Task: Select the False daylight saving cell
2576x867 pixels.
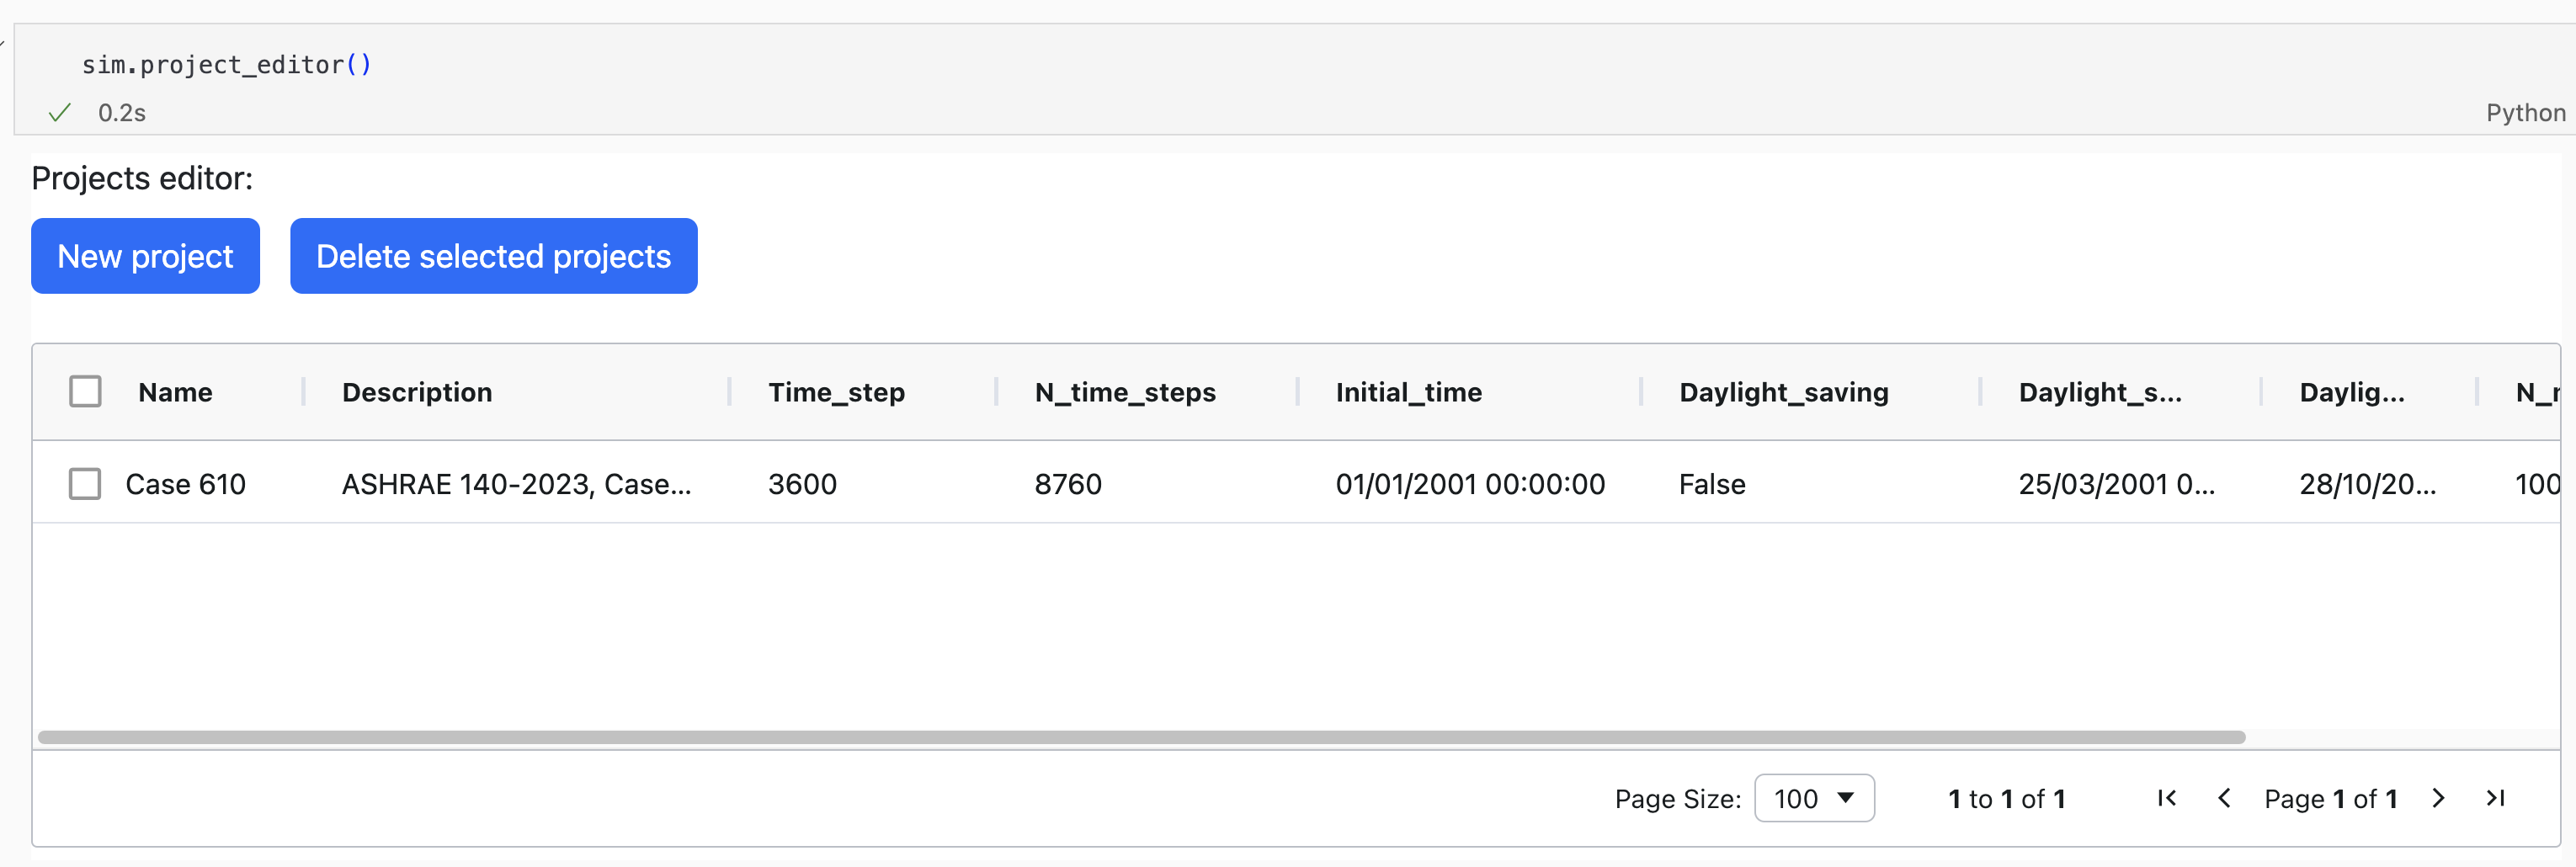Action: [x=1712, y=484]
